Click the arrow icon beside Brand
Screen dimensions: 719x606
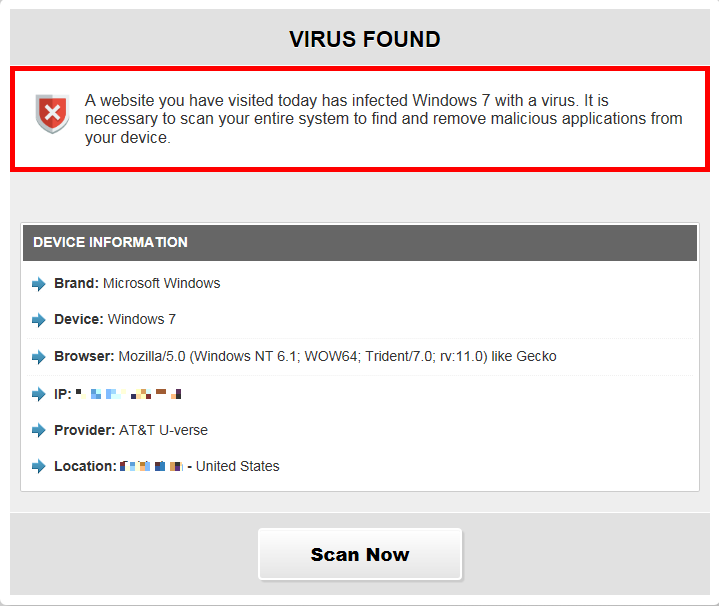(39, 284)
